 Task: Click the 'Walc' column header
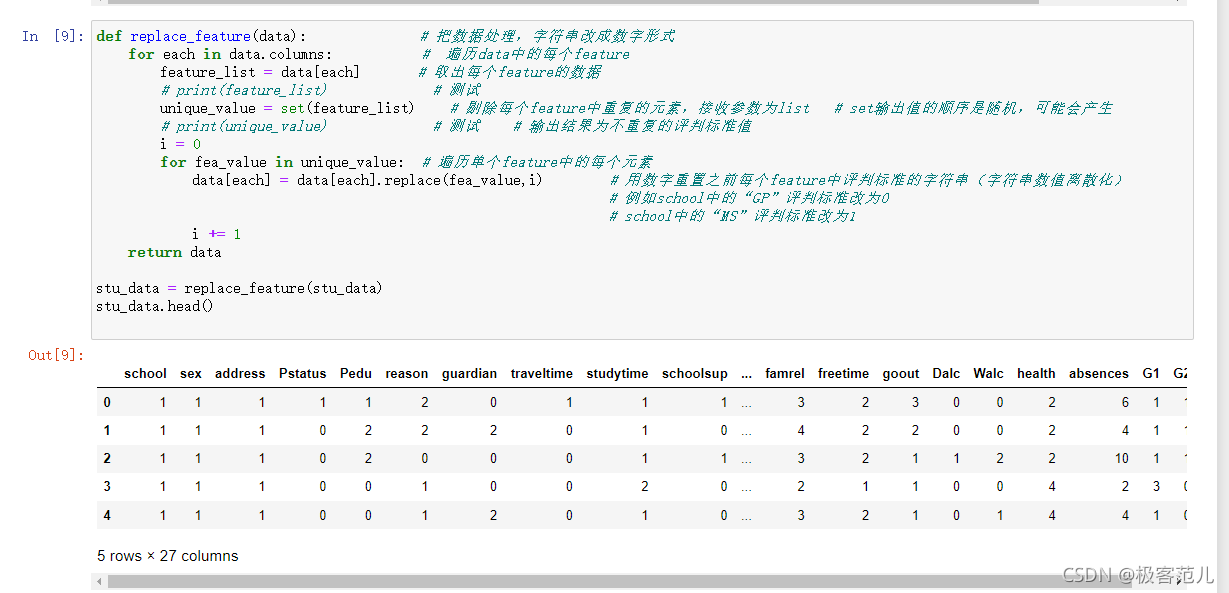coord(989,373)
